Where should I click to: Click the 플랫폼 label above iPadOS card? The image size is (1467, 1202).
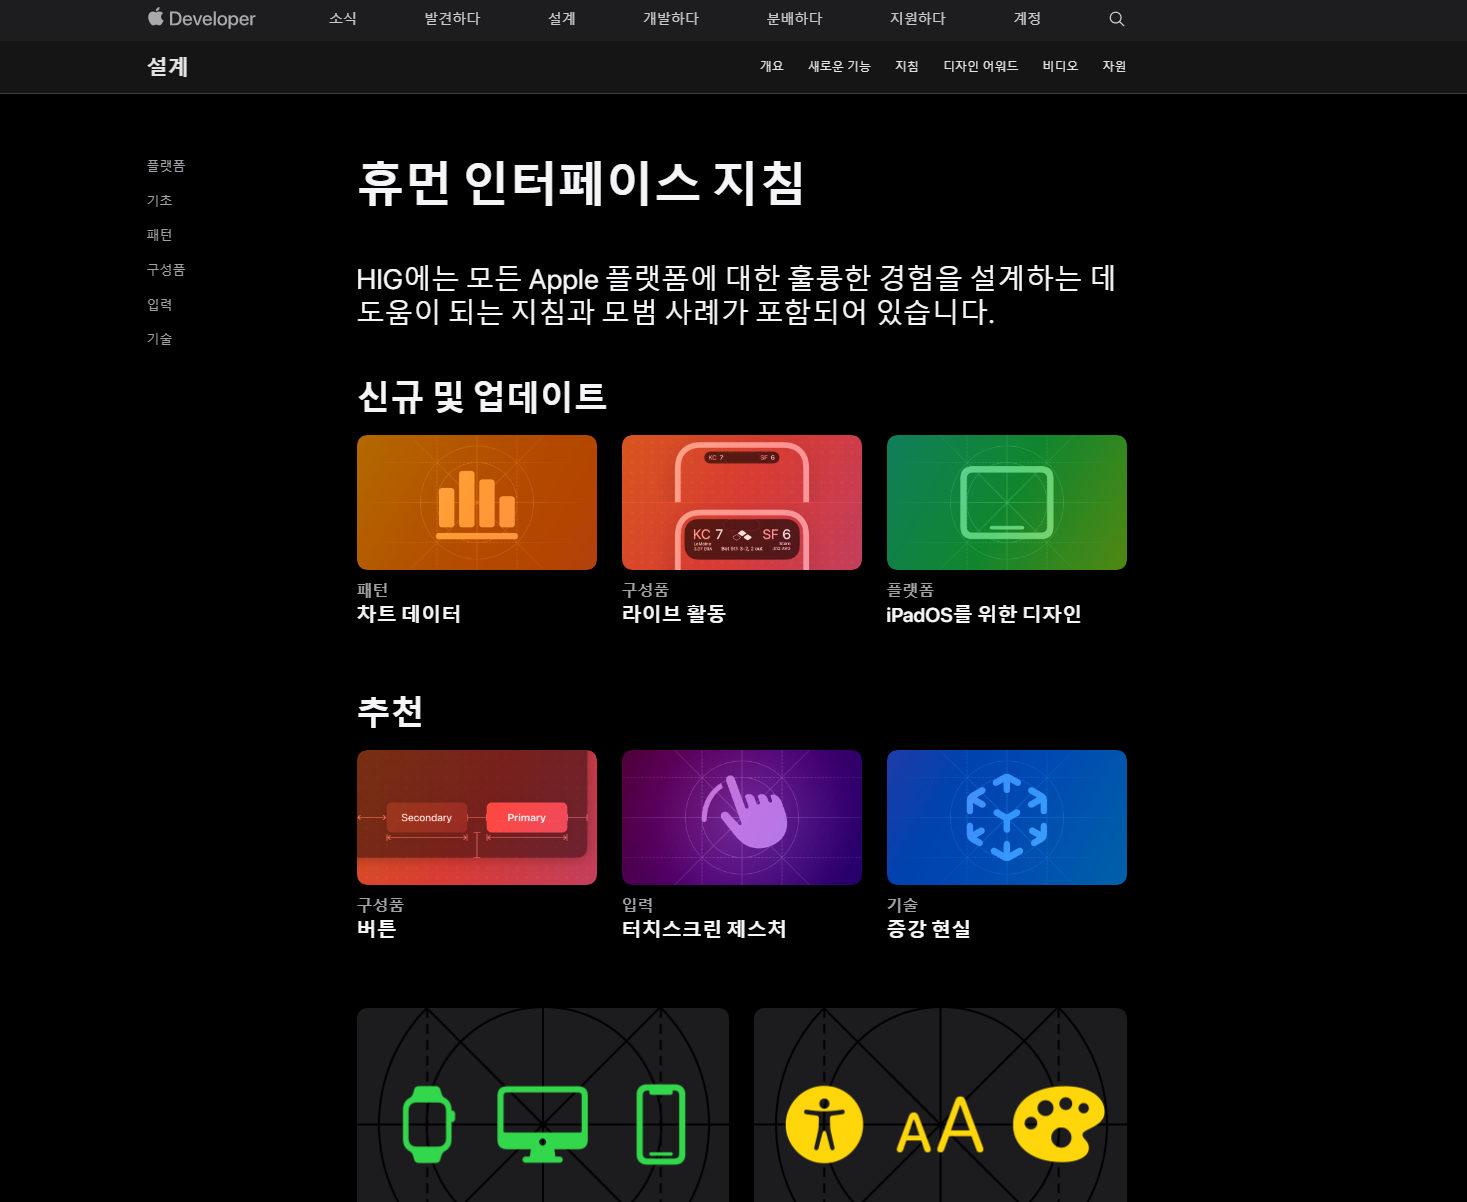(x=911, y=590)
